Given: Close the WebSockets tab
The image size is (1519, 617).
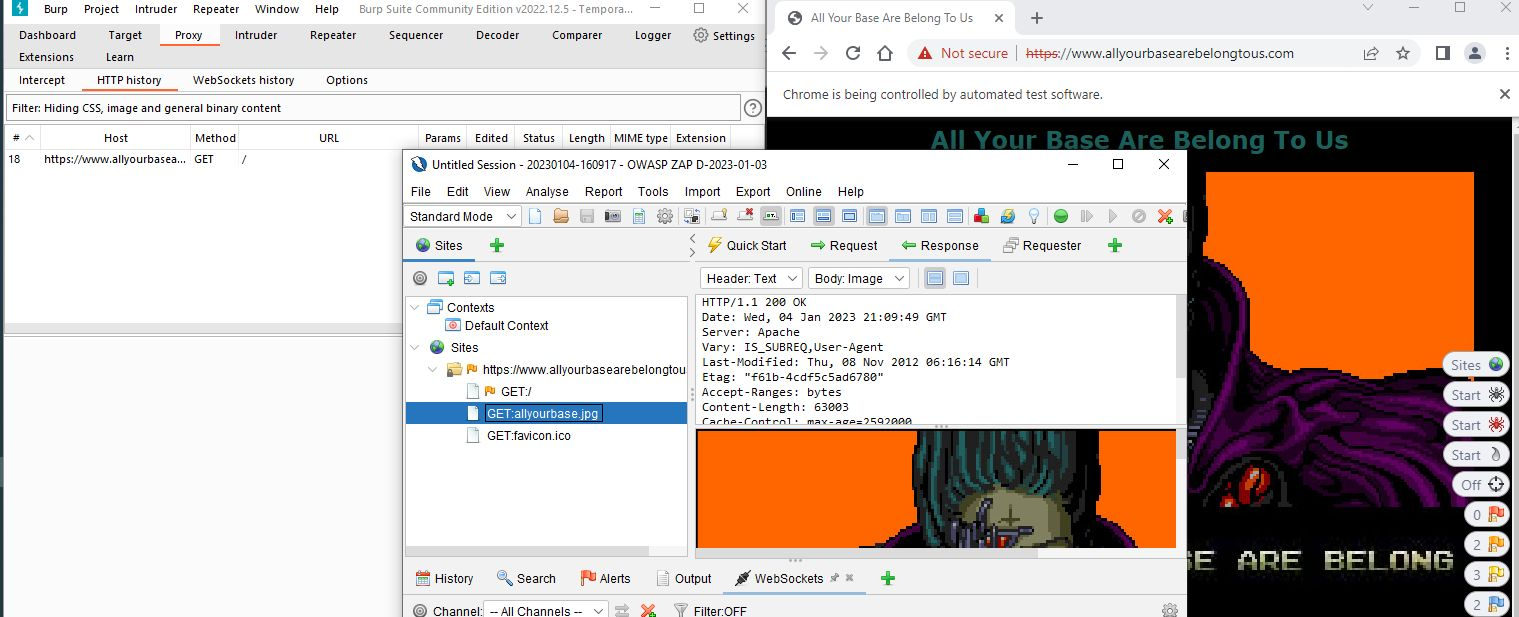Looking at the screenshot, I should (850, 577).
